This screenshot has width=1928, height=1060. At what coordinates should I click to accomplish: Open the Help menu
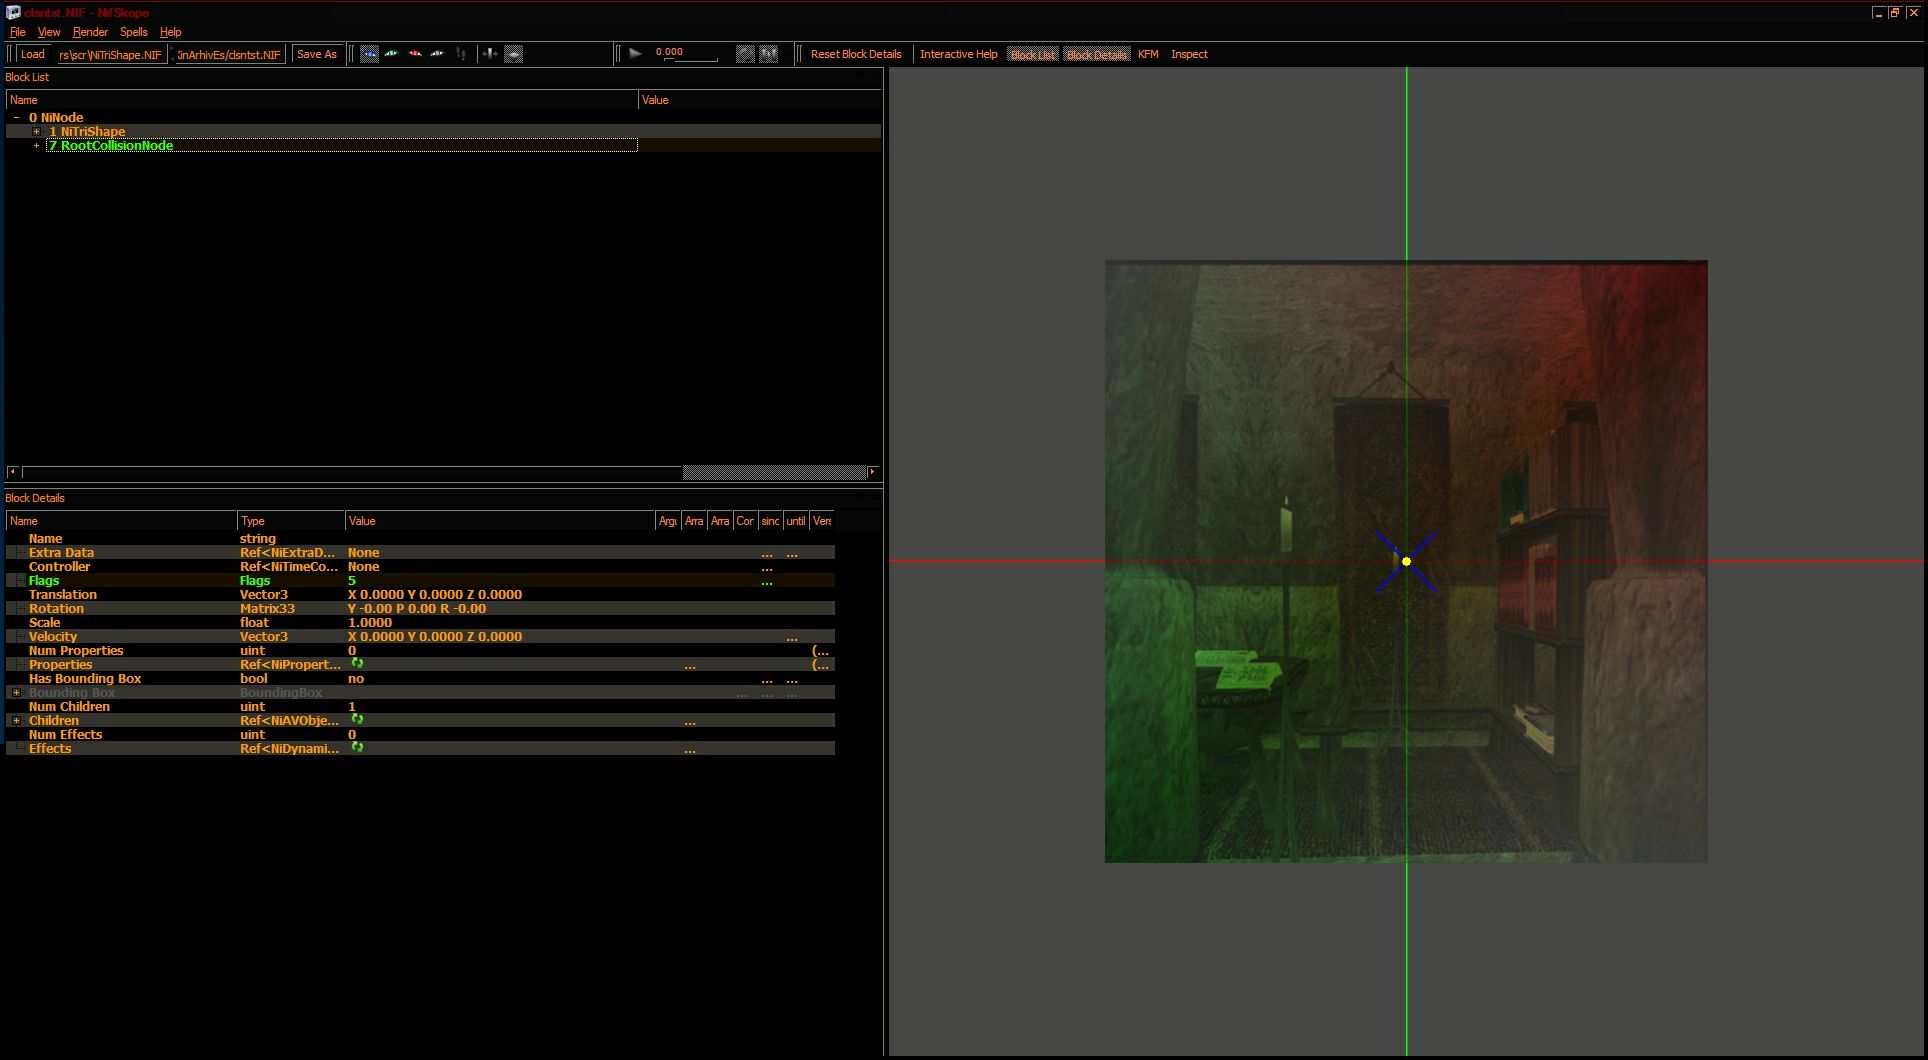click(171, 32)
